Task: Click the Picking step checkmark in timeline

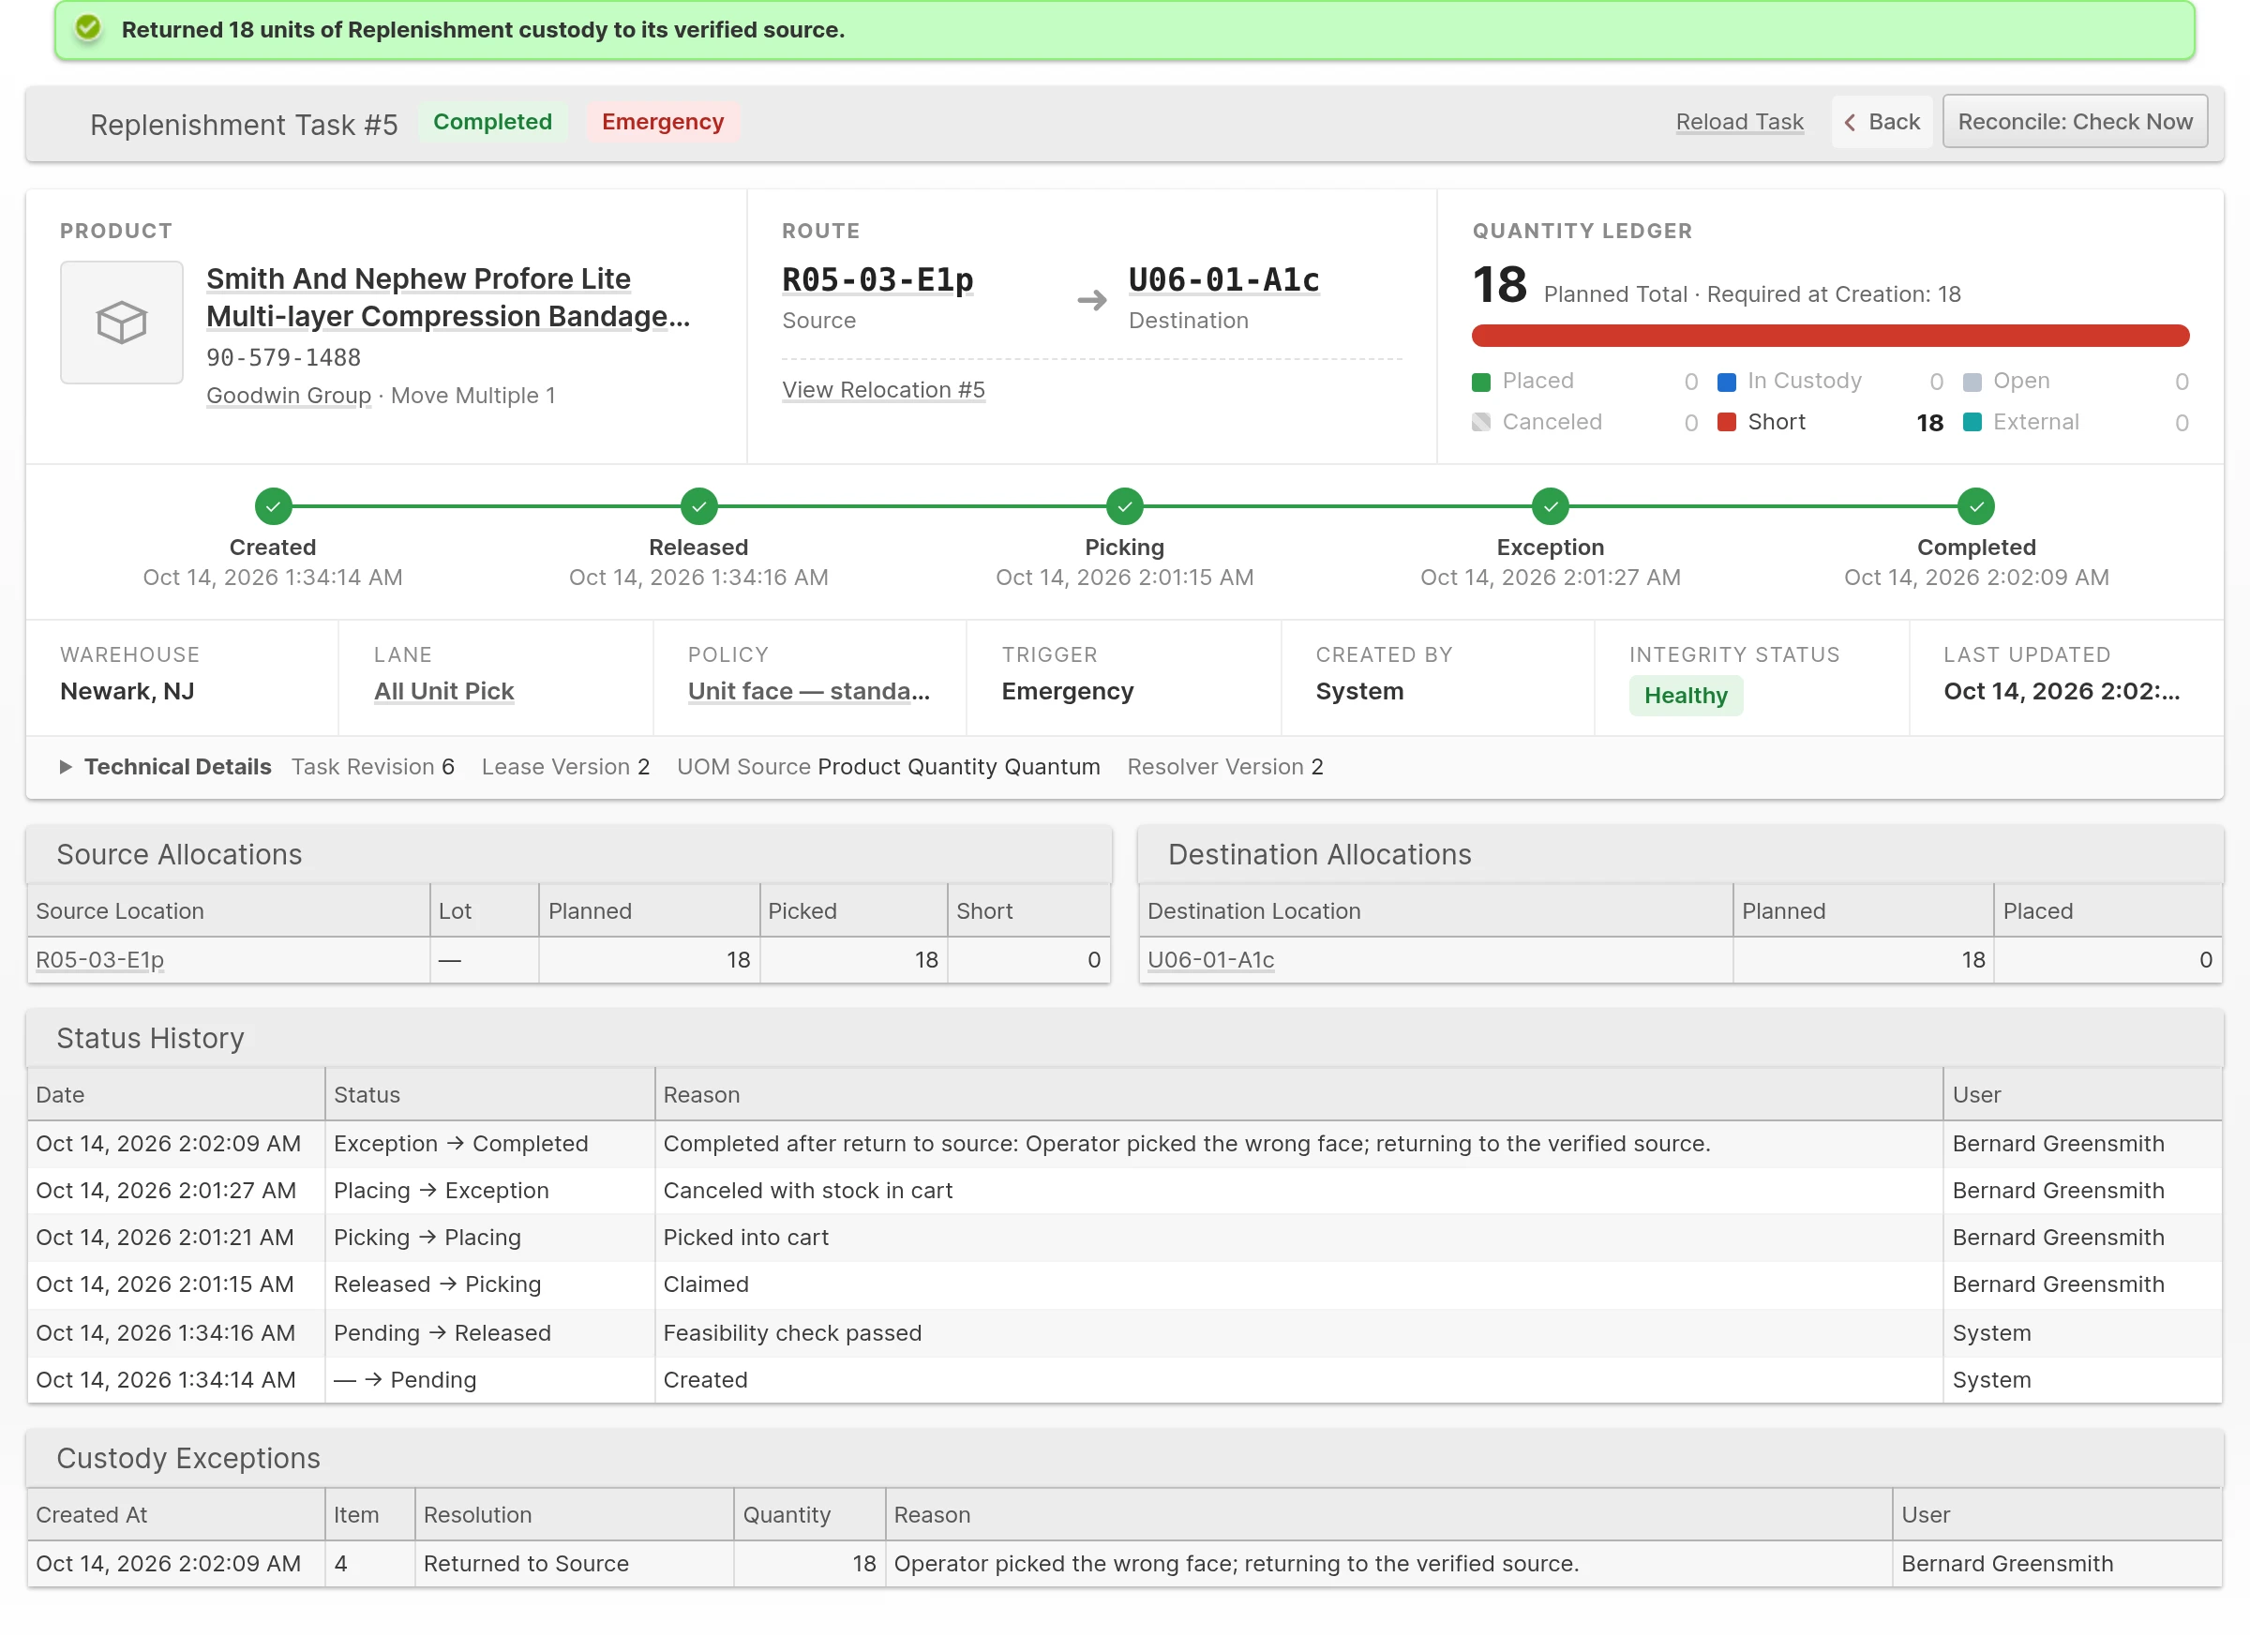Action: coord(1124,506)
